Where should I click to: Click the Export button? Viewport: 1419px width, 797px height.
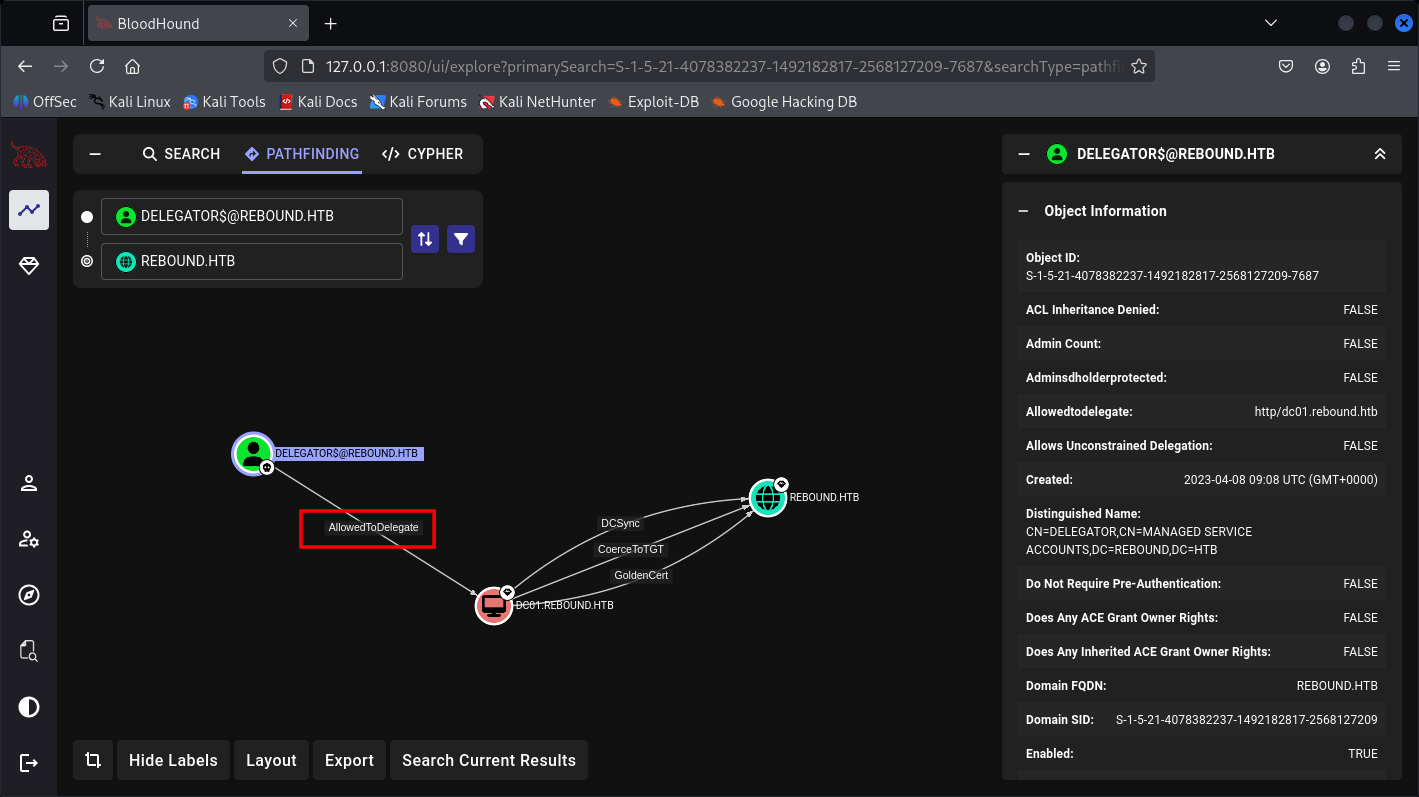click(349, 760)
